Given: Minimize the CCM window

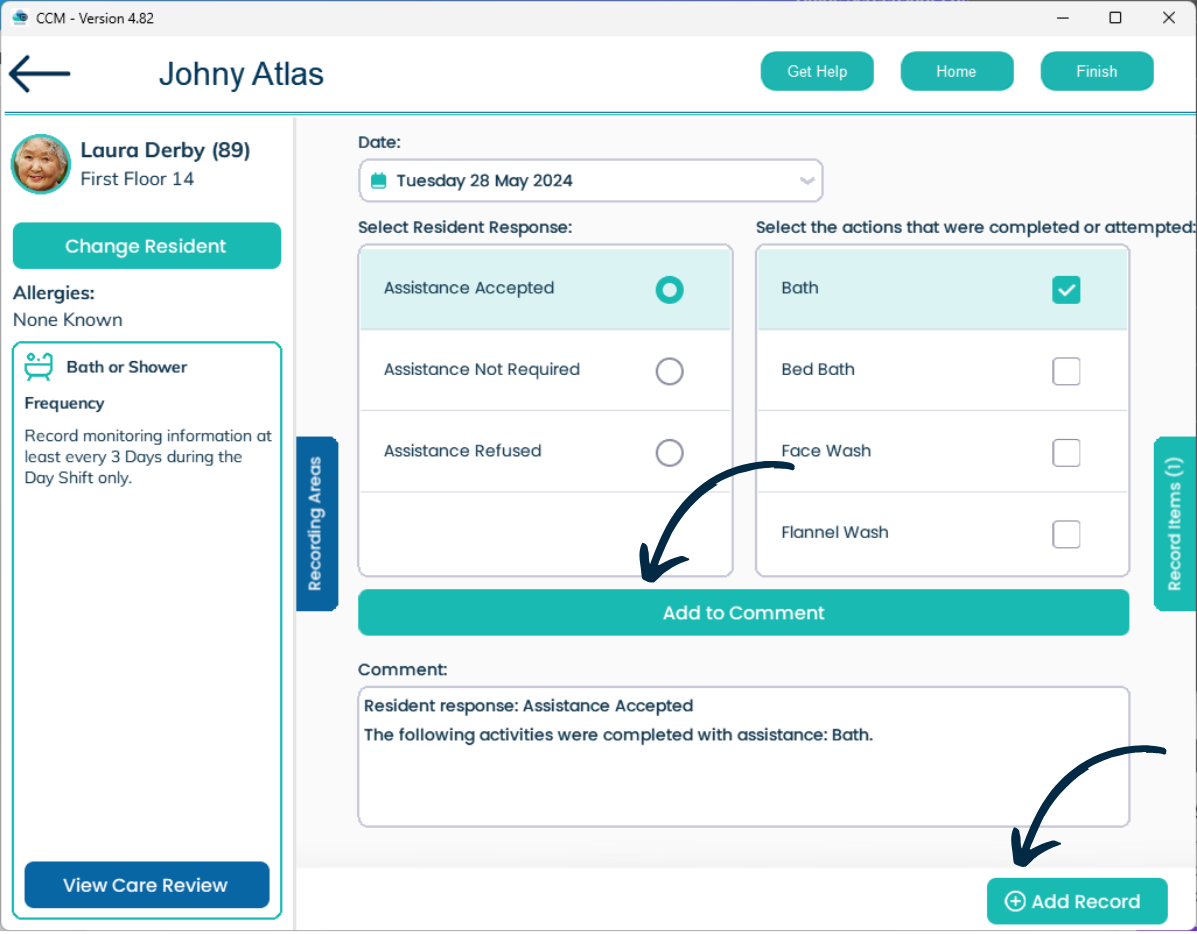Looking at the screenshot, I should click(1062, 18).
